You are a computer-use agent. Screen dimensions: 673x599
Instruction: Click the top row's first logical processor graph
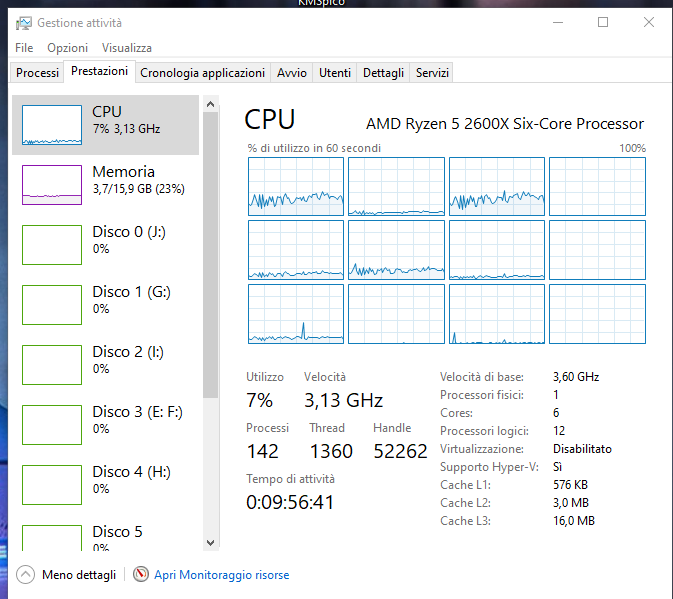[x=296, y=186]
